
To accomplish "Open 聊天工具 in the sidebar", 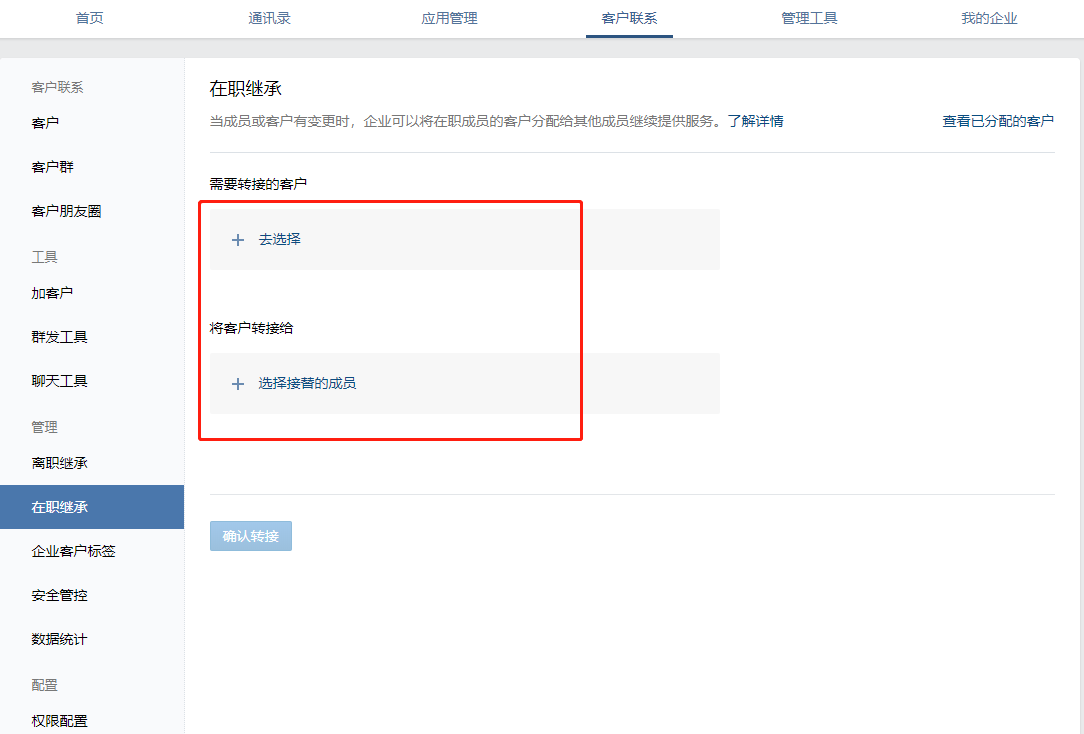I will [x=59, y=381].
